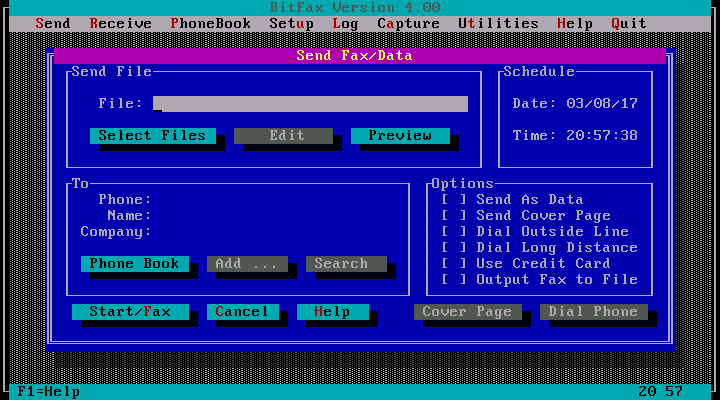Viewport: 720px width, 400px height.
Task: Open the Log menu
Action: click(345, 23)
